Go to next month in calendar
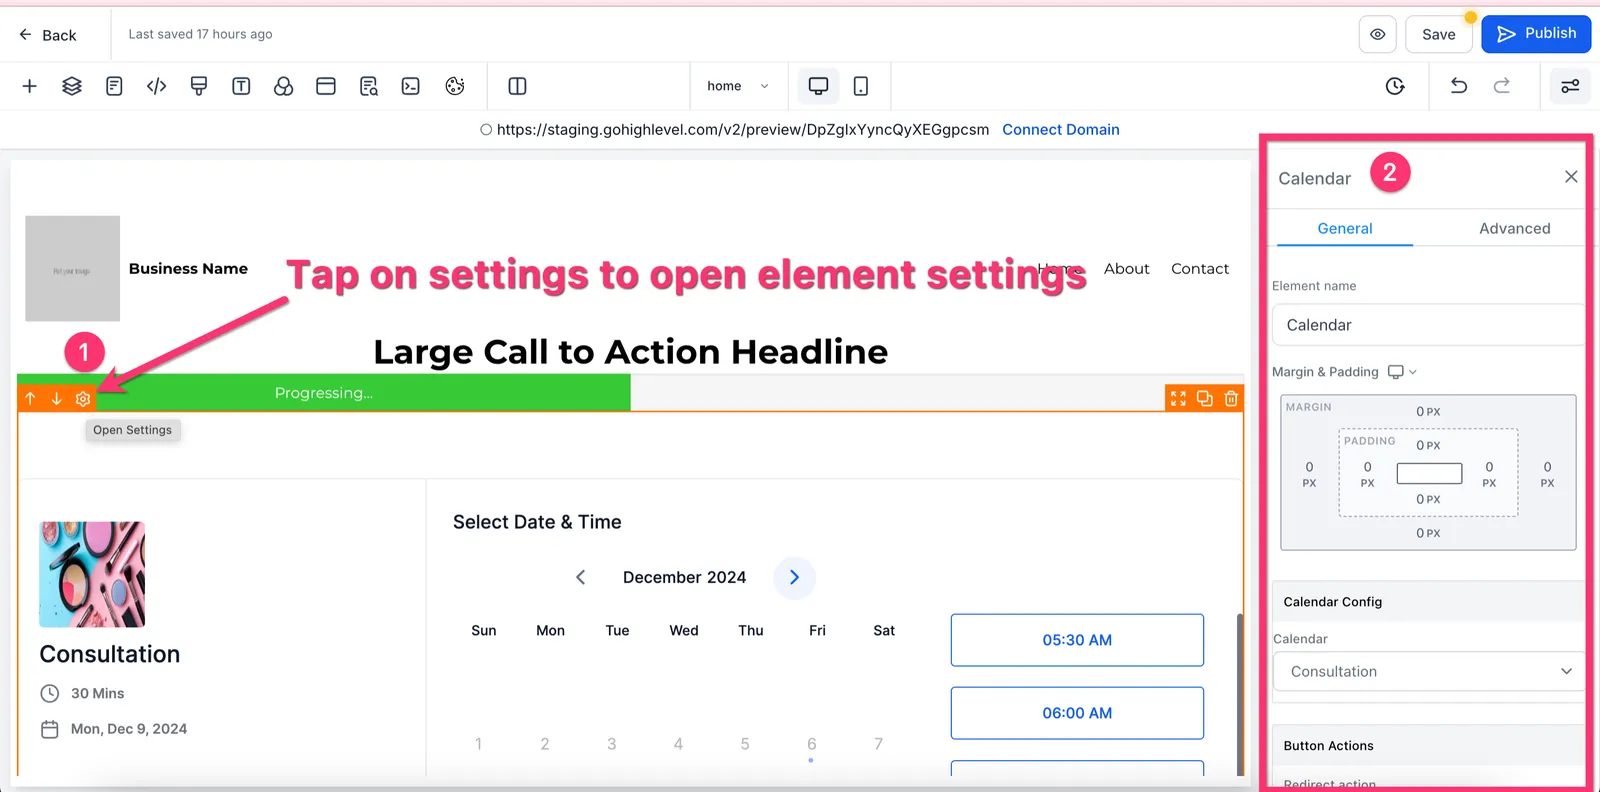The image size is (1600, 792). (794, 578)
